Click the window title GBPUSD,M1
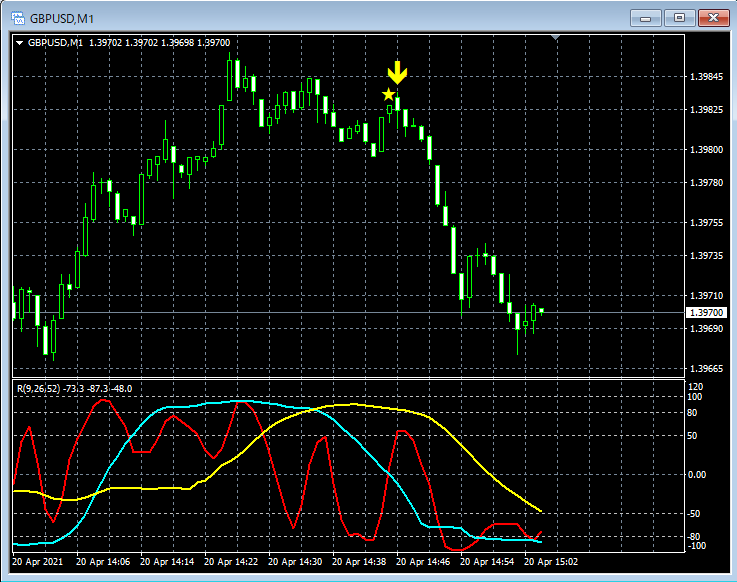 click(62, 19)
